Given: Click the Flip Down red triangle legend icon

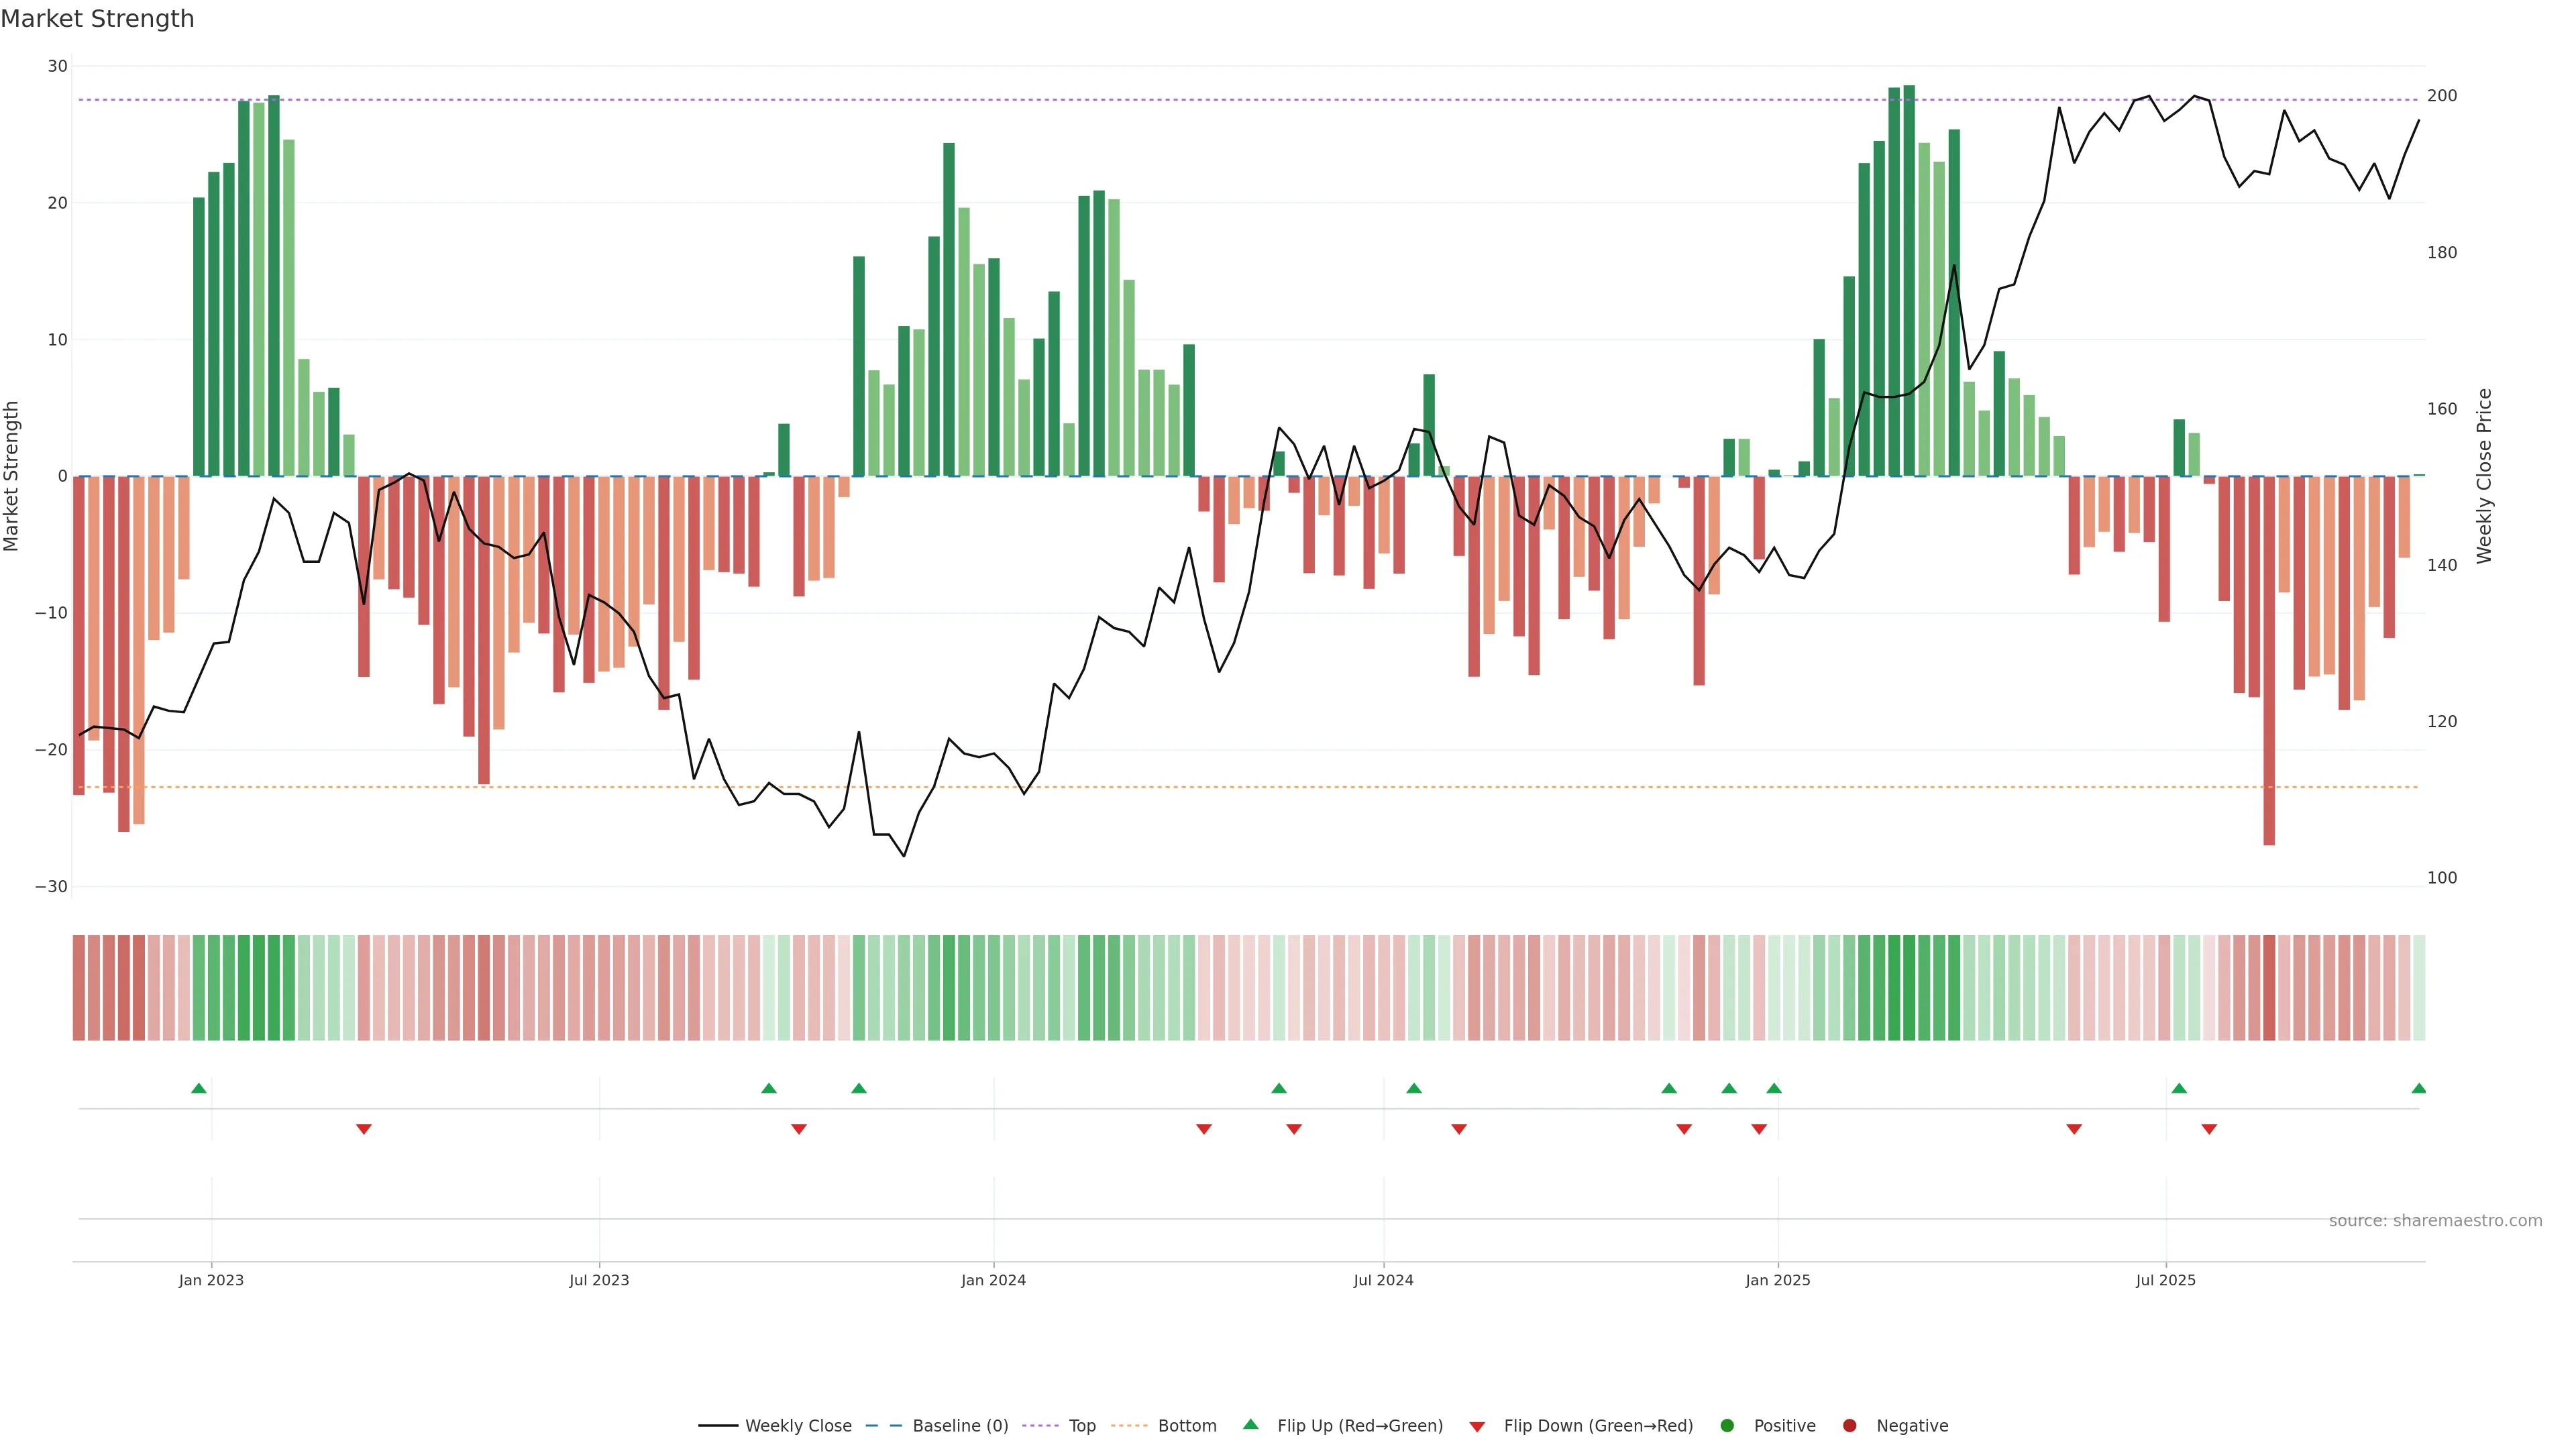Looking at the screenshot, I should pyautogui.click(x=1476, y=1427).
